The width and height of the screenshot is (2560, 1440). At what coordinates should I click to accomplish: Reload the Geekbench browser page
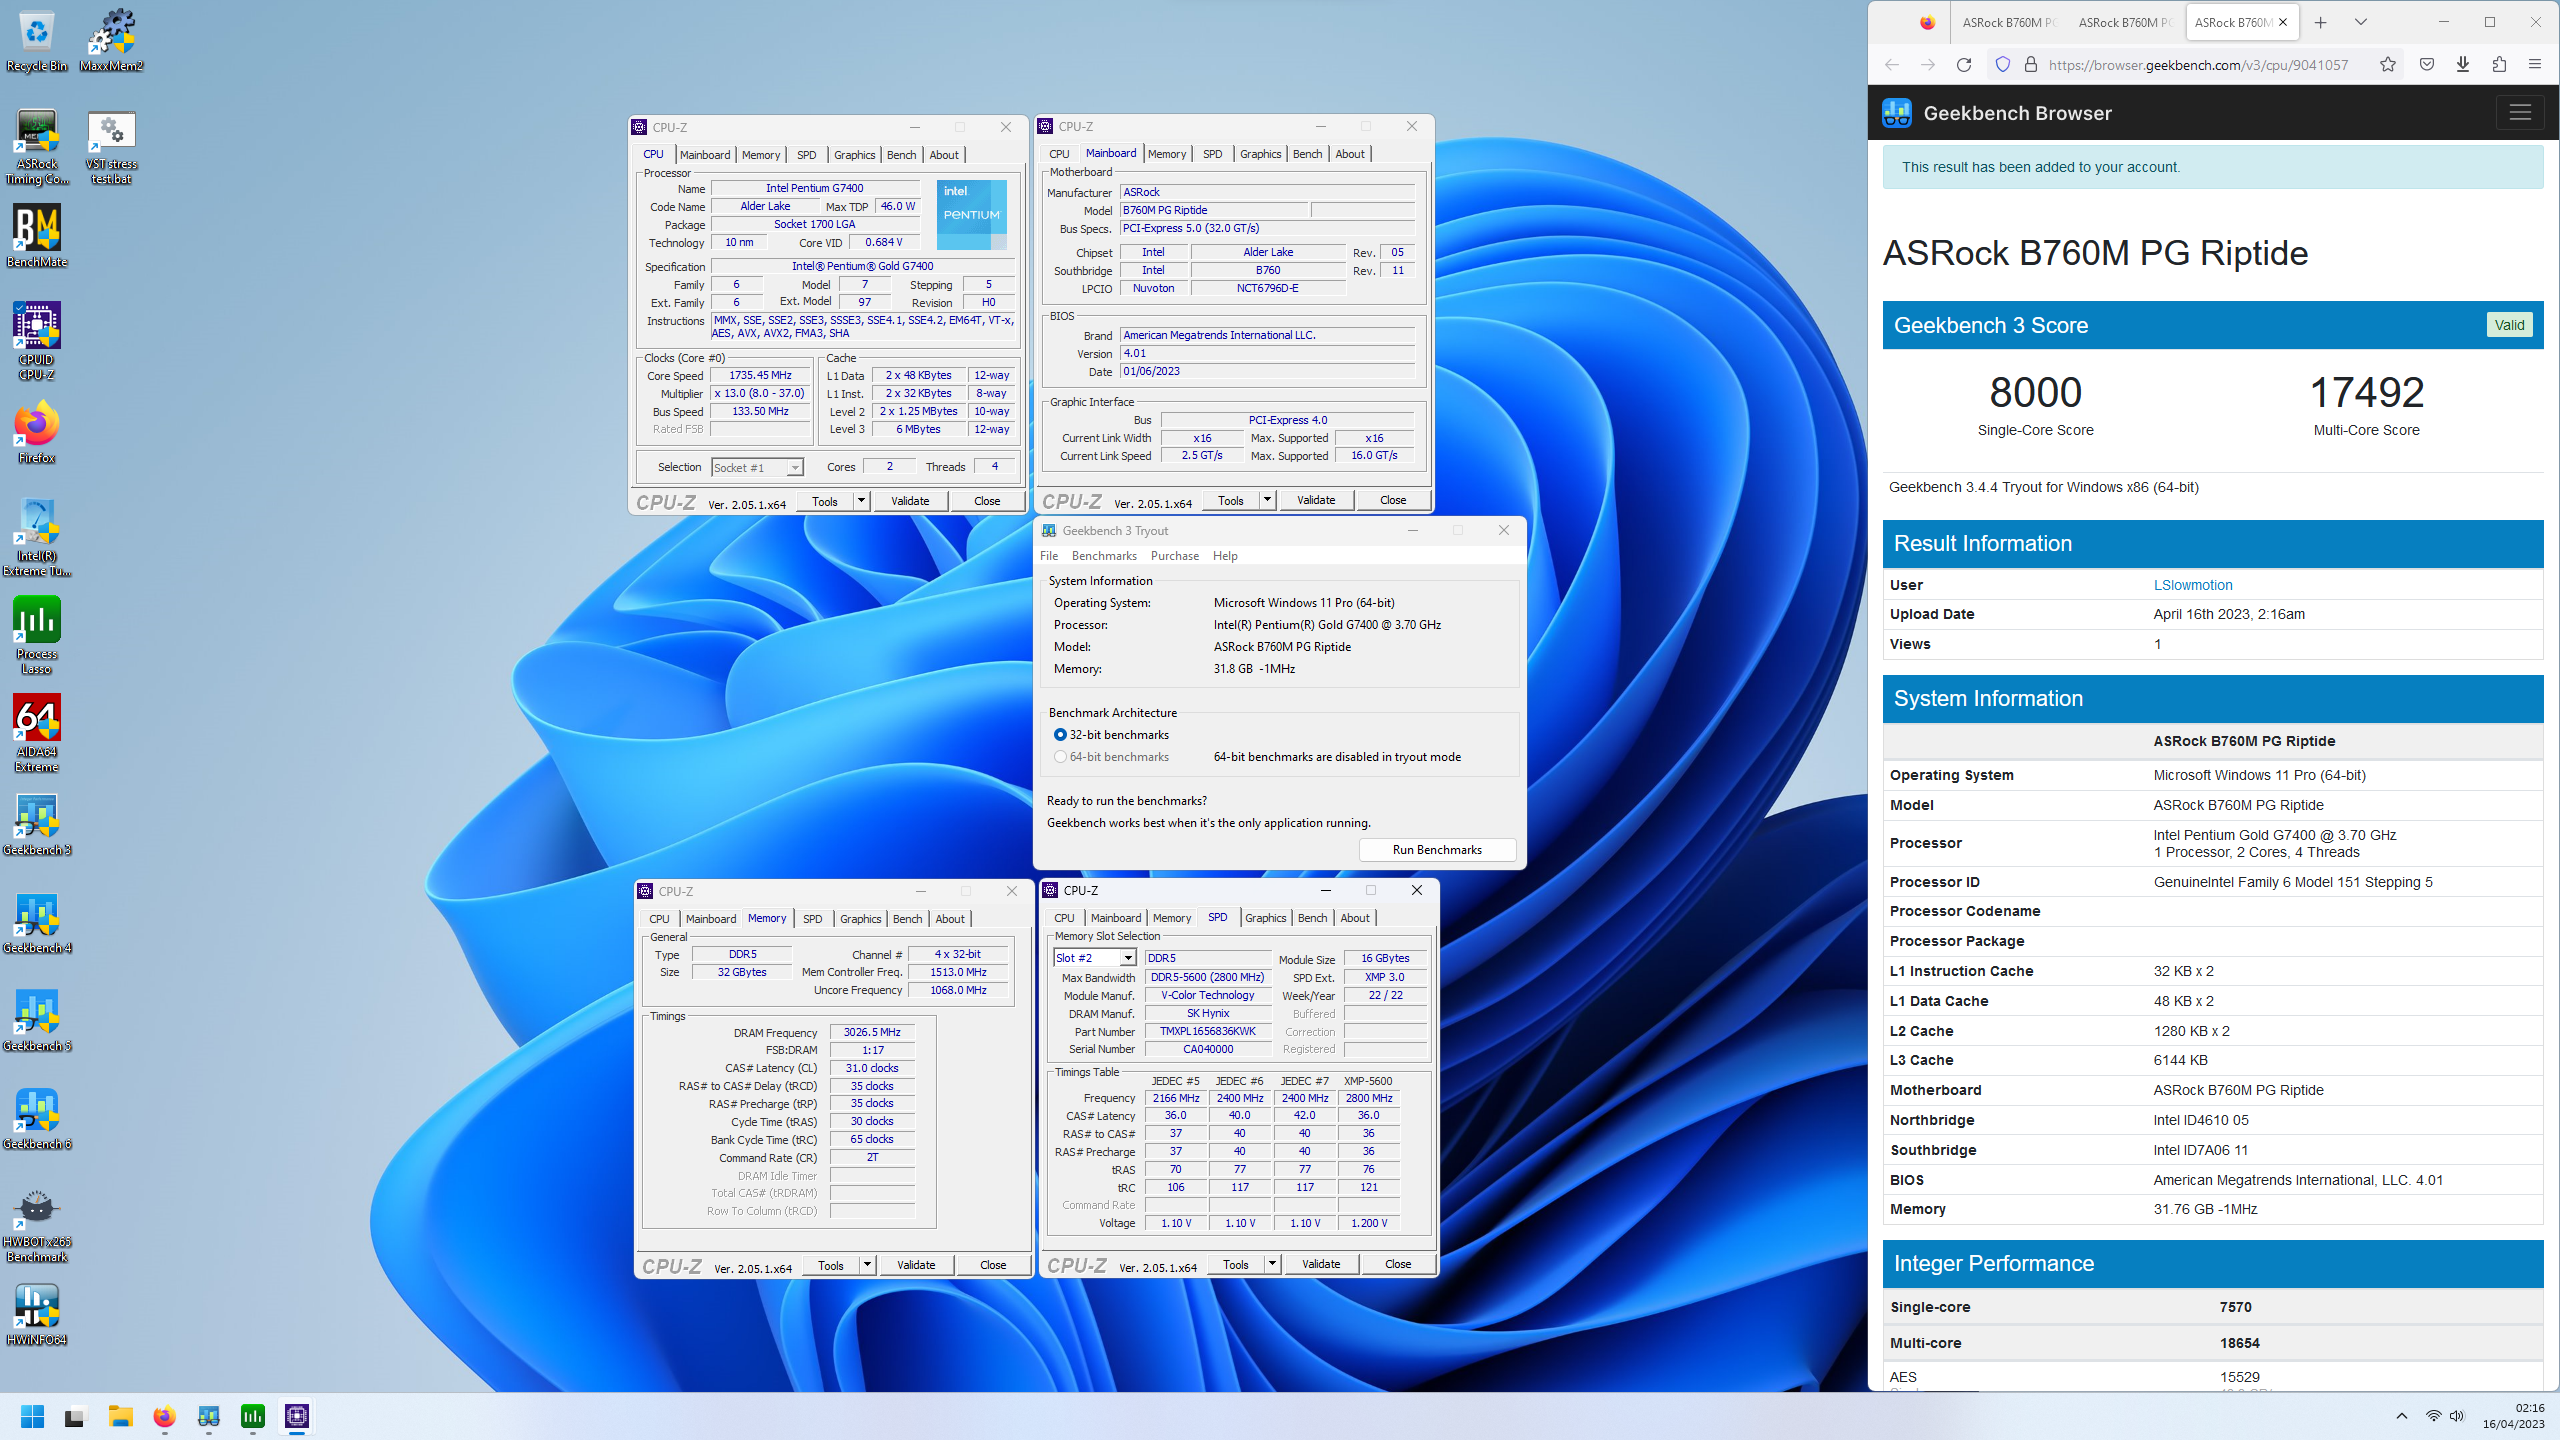[1964, 65]
